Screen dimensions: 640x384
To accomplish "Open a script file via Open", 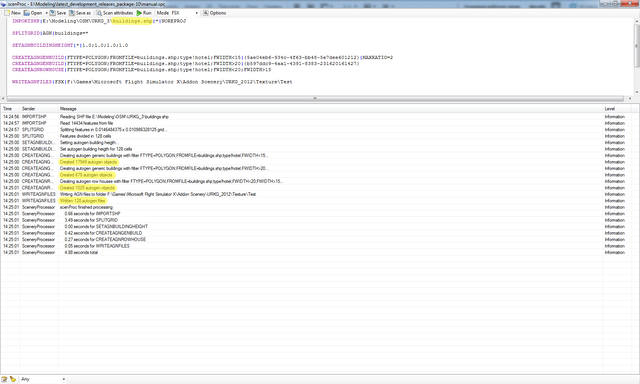I will 33,13.
